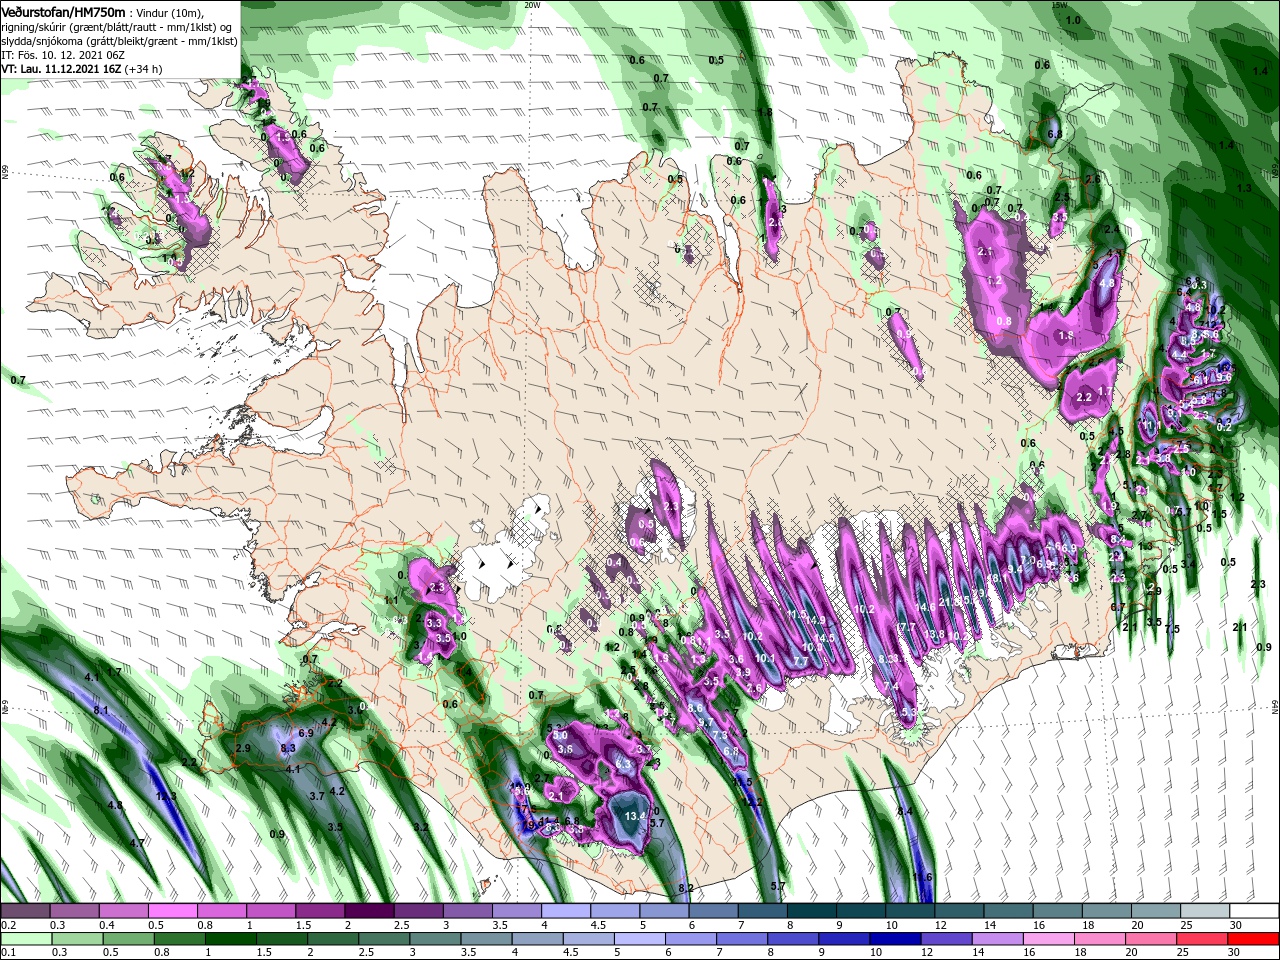Pick the bottom-row green swatch starting at 0.3
Screen dimensions: 1280x960
(77, 939)
